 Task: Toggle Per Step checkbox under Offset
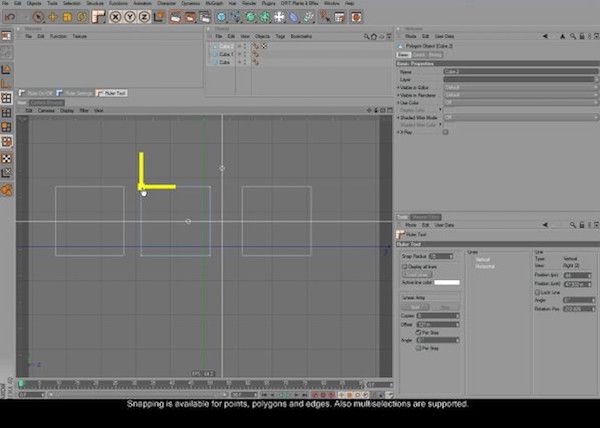[x=418, y=333]
